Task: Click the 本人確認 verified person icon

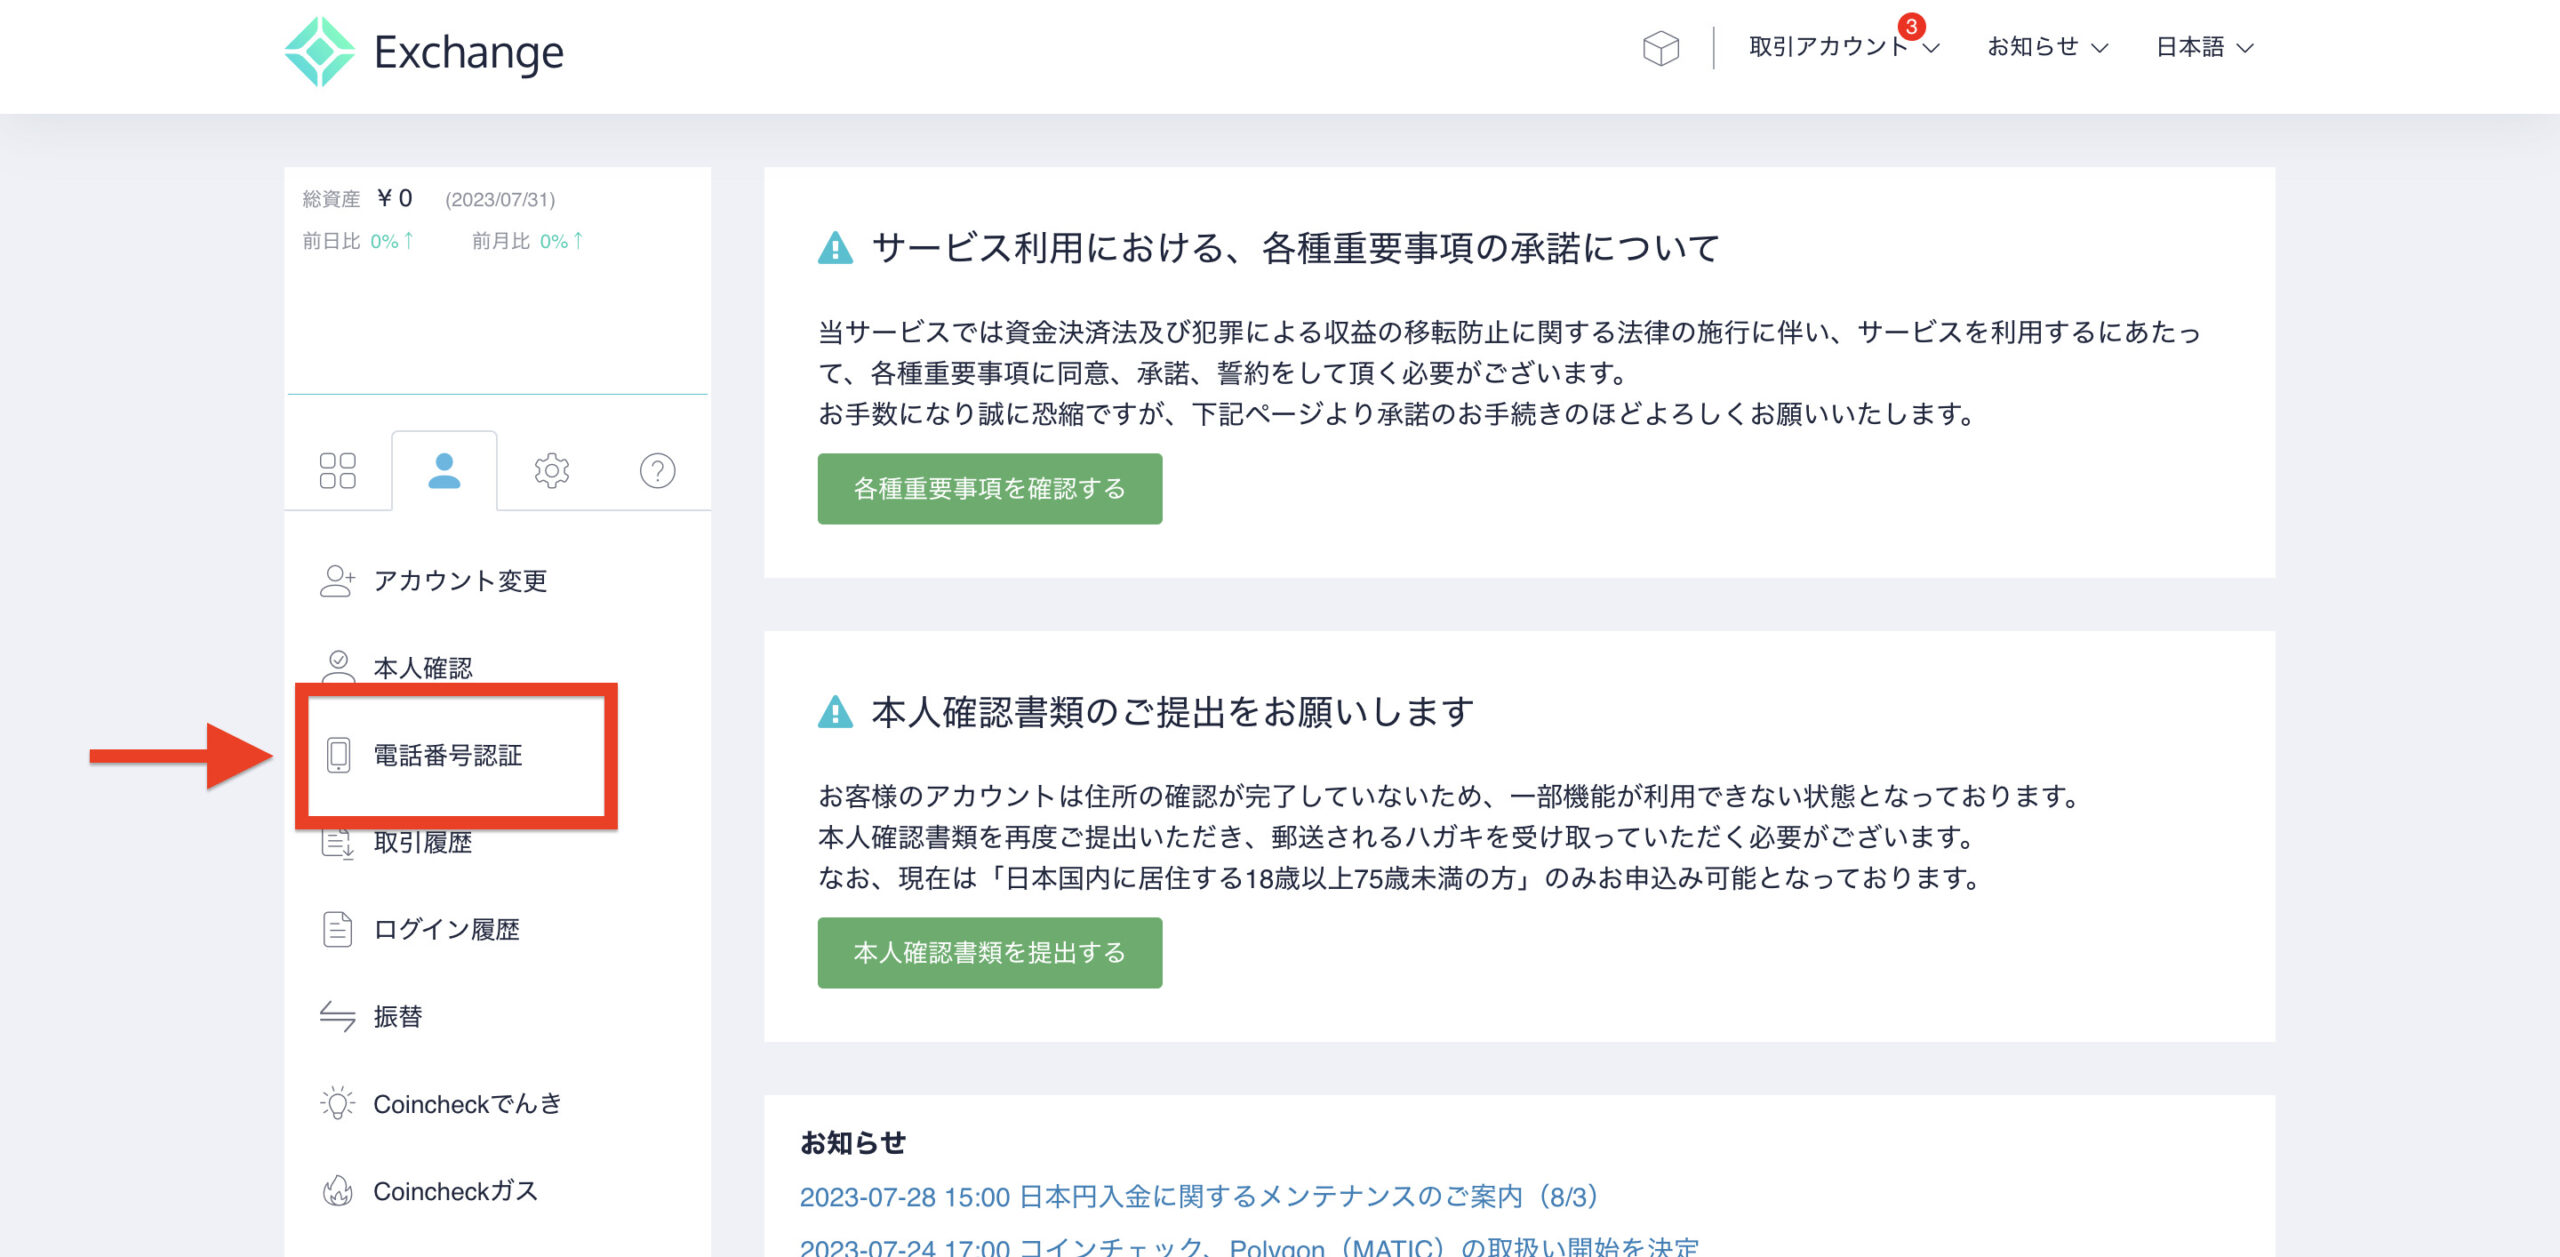Action: point(338,666)
